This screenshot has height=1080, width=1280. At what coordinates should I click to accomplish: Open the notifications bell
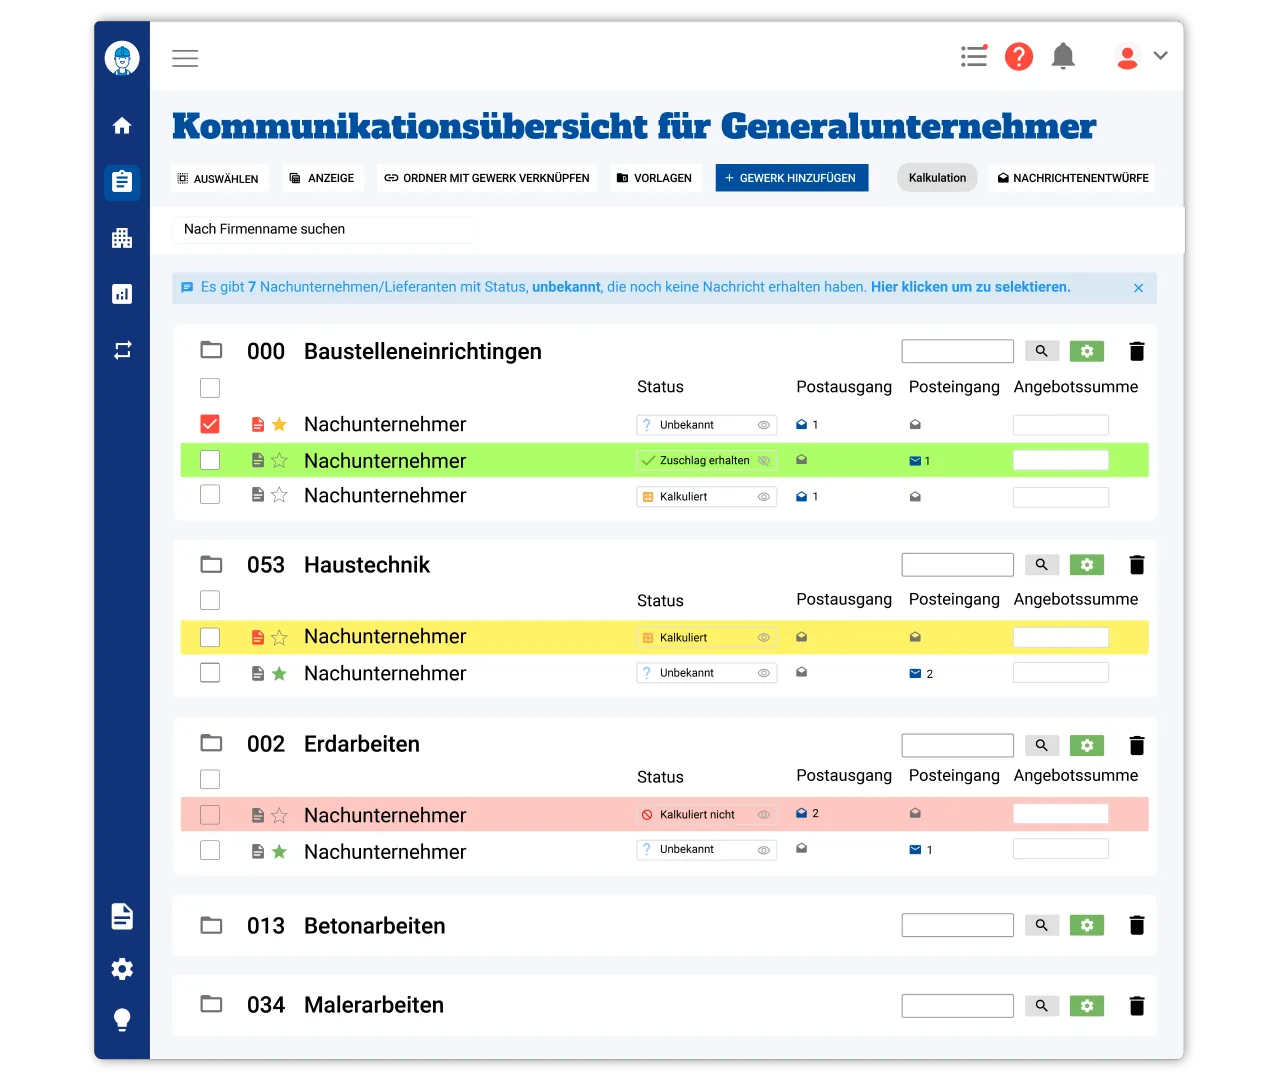tap(1063, 57)
